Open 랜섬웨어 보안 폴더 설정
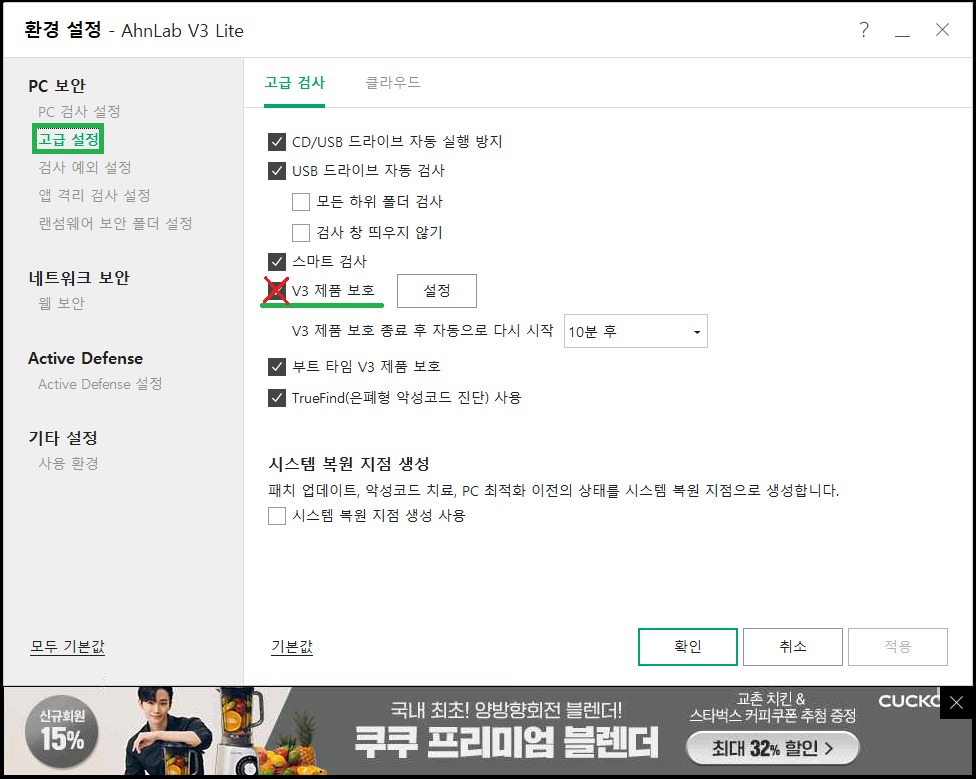 (x=115, y=223)
